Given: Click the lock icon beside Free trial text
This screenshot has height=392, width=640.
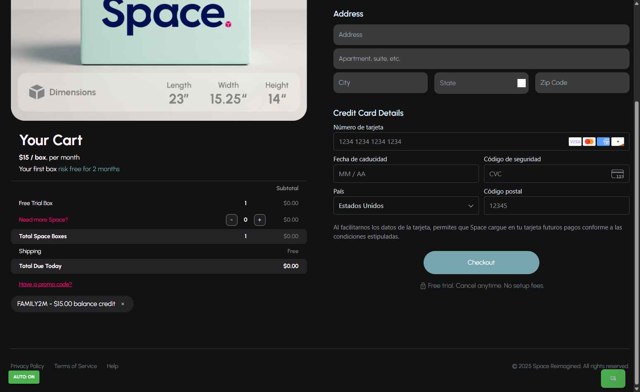Looking at the screenshot, I should coord(423,286).
